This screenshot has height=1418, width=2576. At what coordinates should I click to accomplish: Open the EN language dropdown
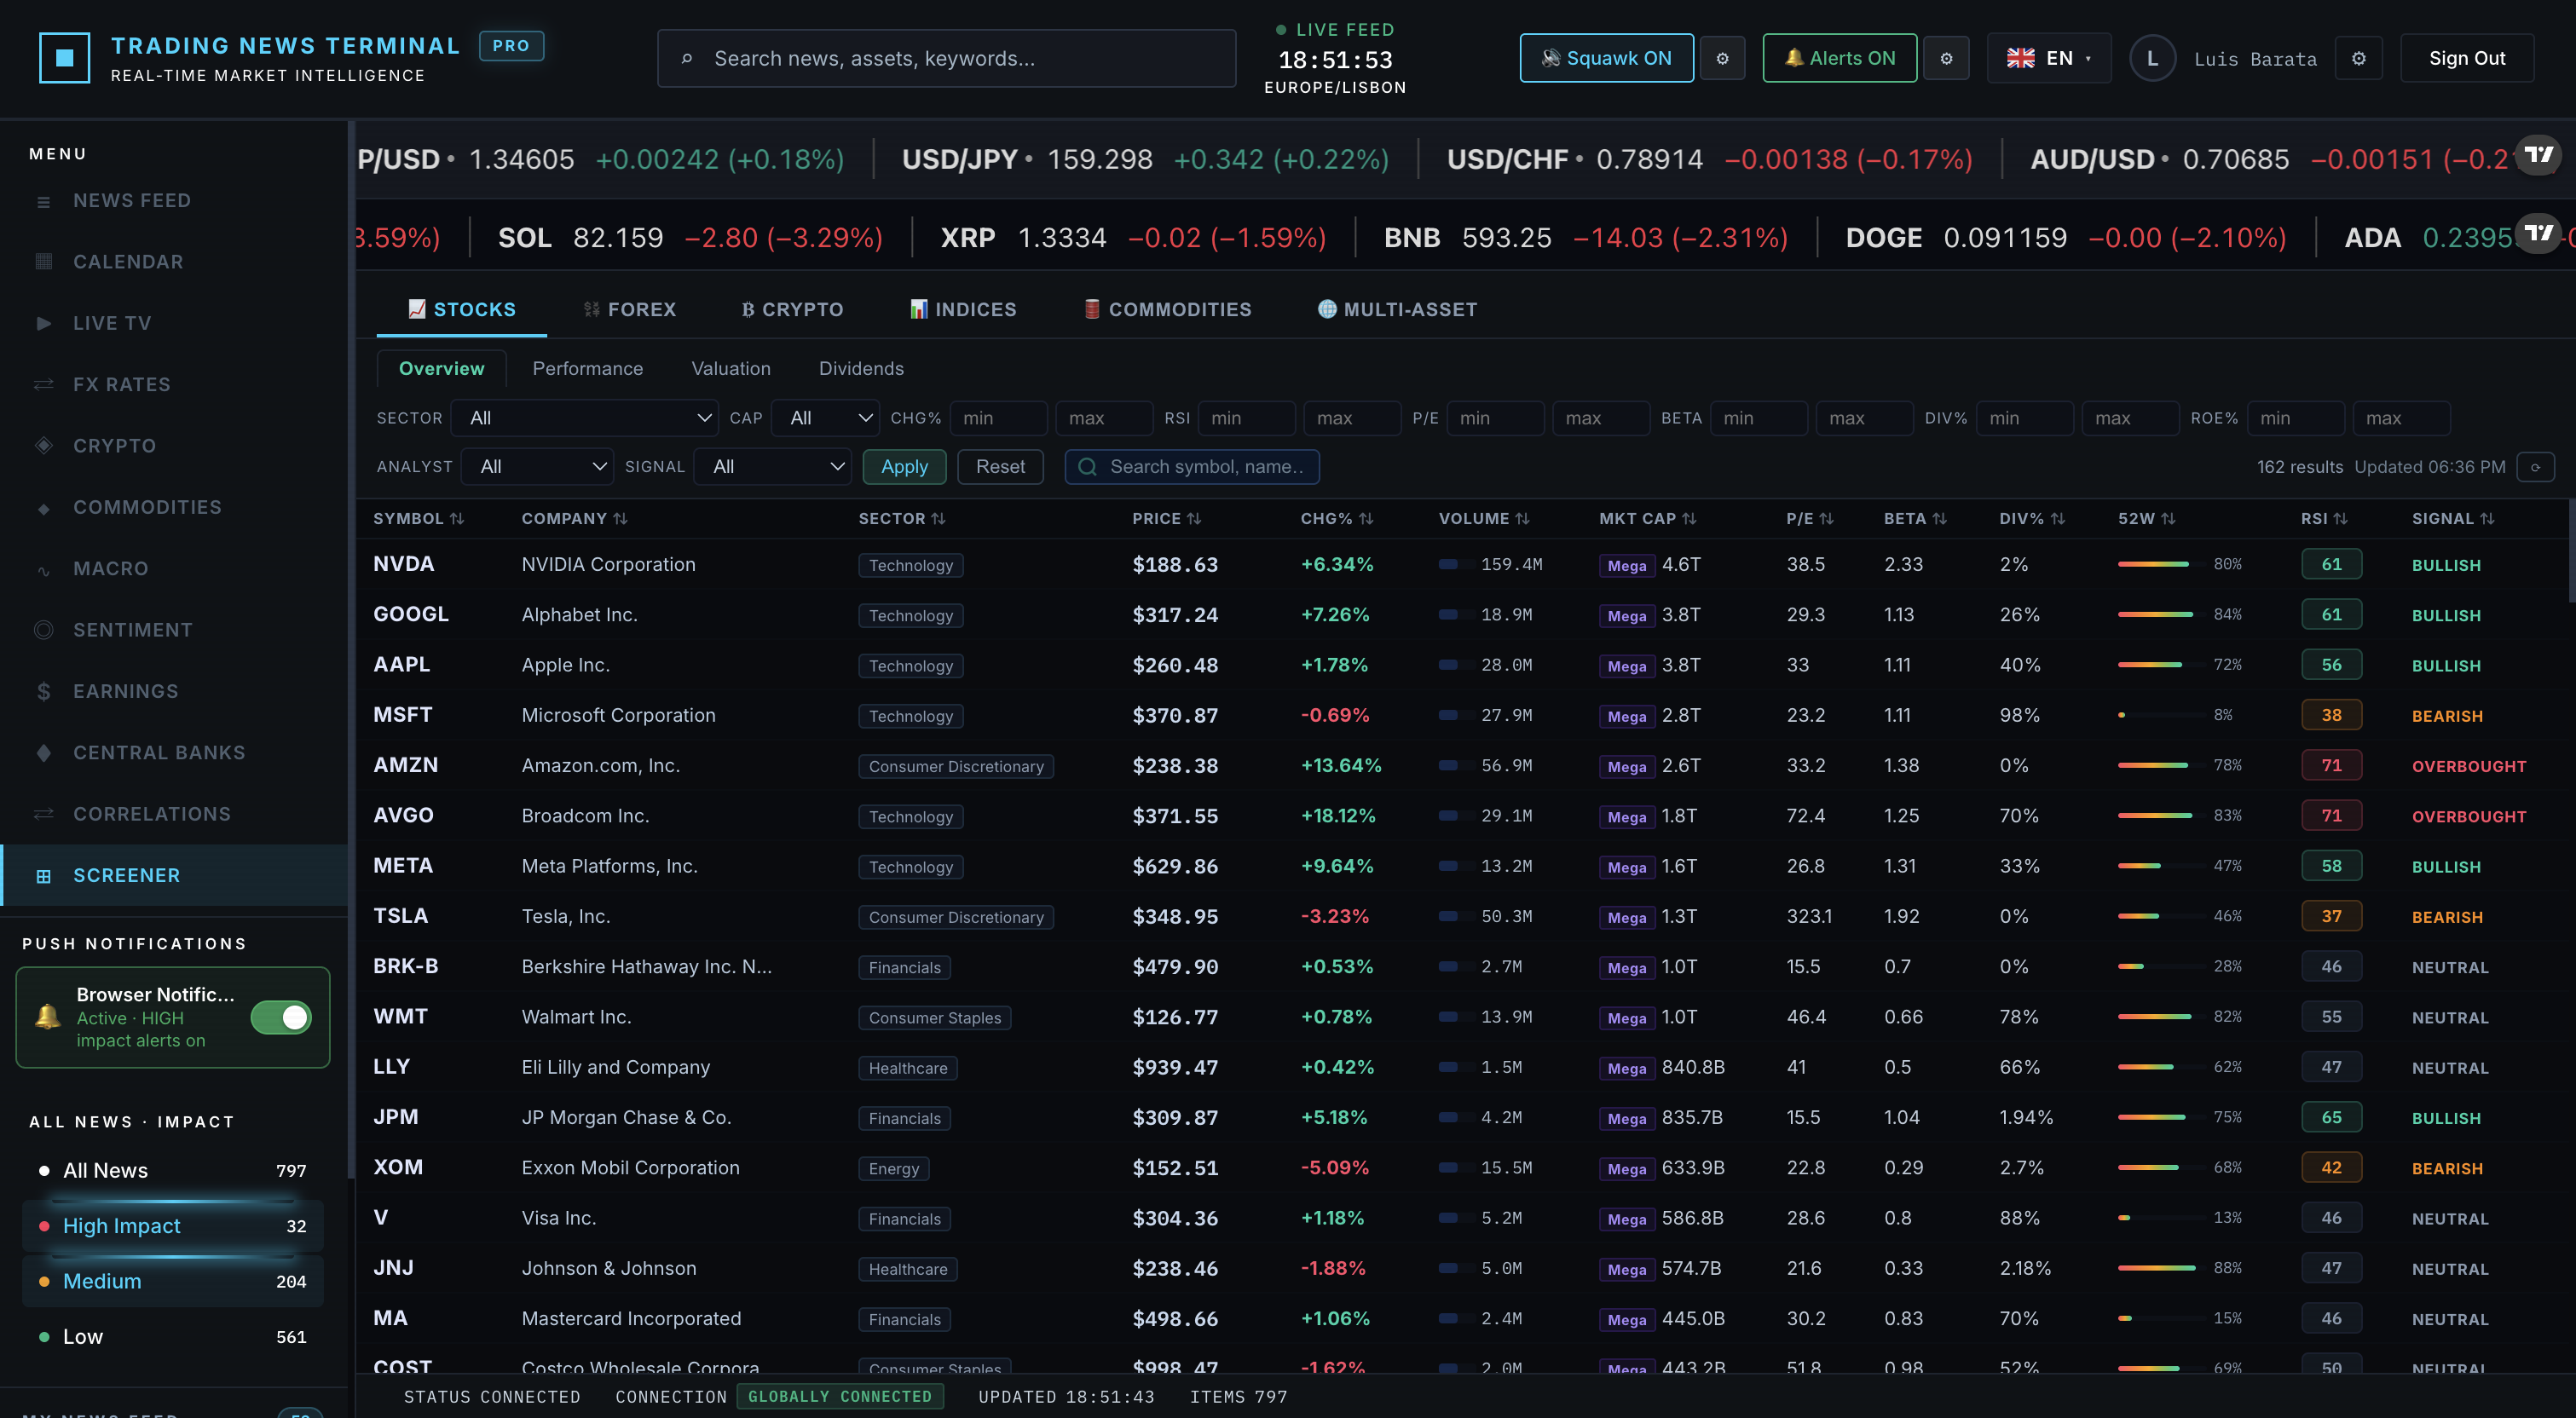(x=2048, y=58)
